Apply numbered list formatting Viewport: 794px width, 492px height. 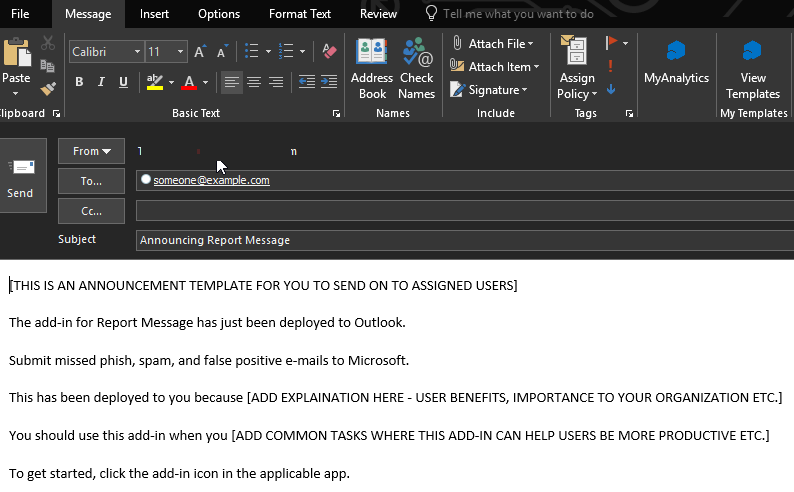coord(286,51)
